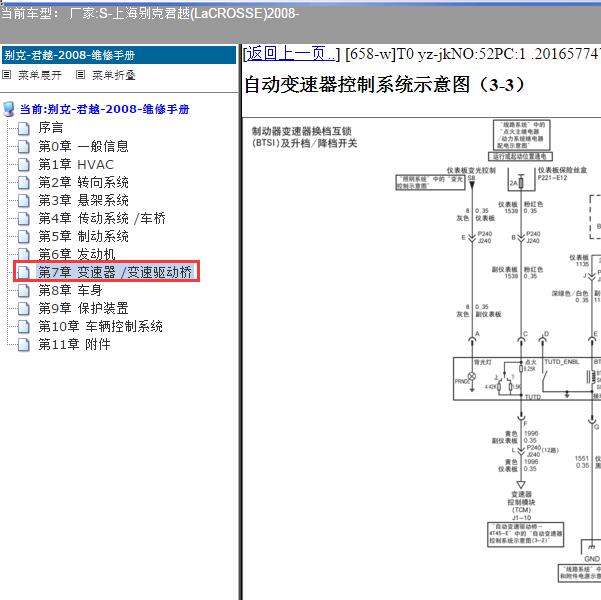Click the page icon next to 第8章
The height and width of the screenshot is (600, 601).
pyautogui.click(x=24, y=291)
